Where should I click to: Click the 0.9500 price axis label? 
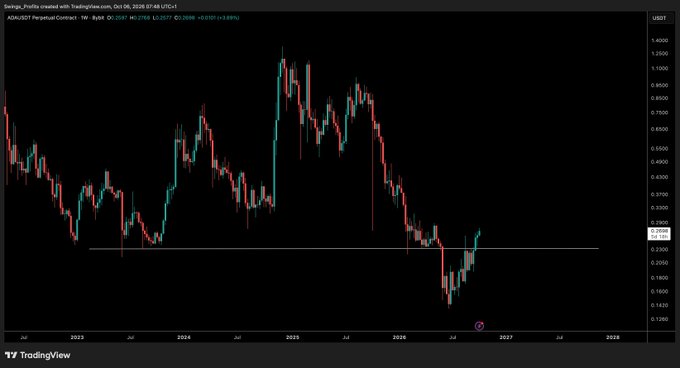(x=660, y=85)
